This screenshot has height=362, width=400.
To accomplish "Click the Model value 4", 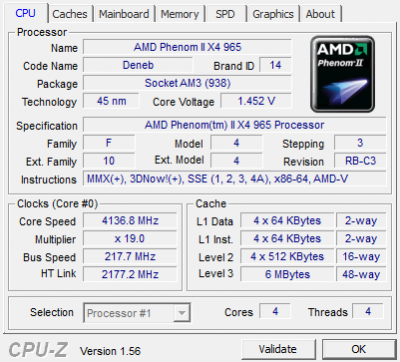I will click(x=236, y=143).
